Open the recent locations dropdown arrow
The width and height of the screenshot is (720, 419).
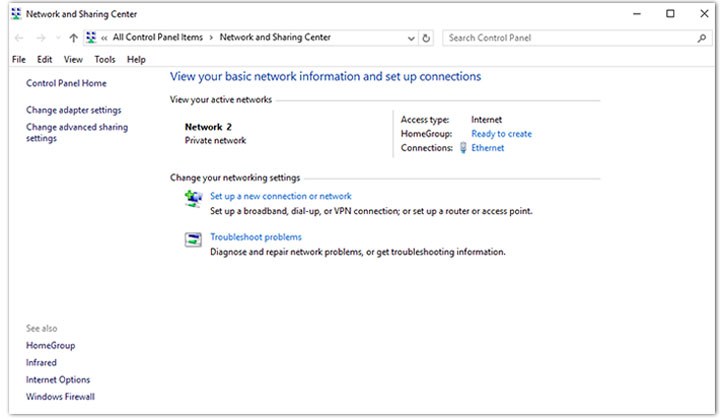[x=58, y=38]
